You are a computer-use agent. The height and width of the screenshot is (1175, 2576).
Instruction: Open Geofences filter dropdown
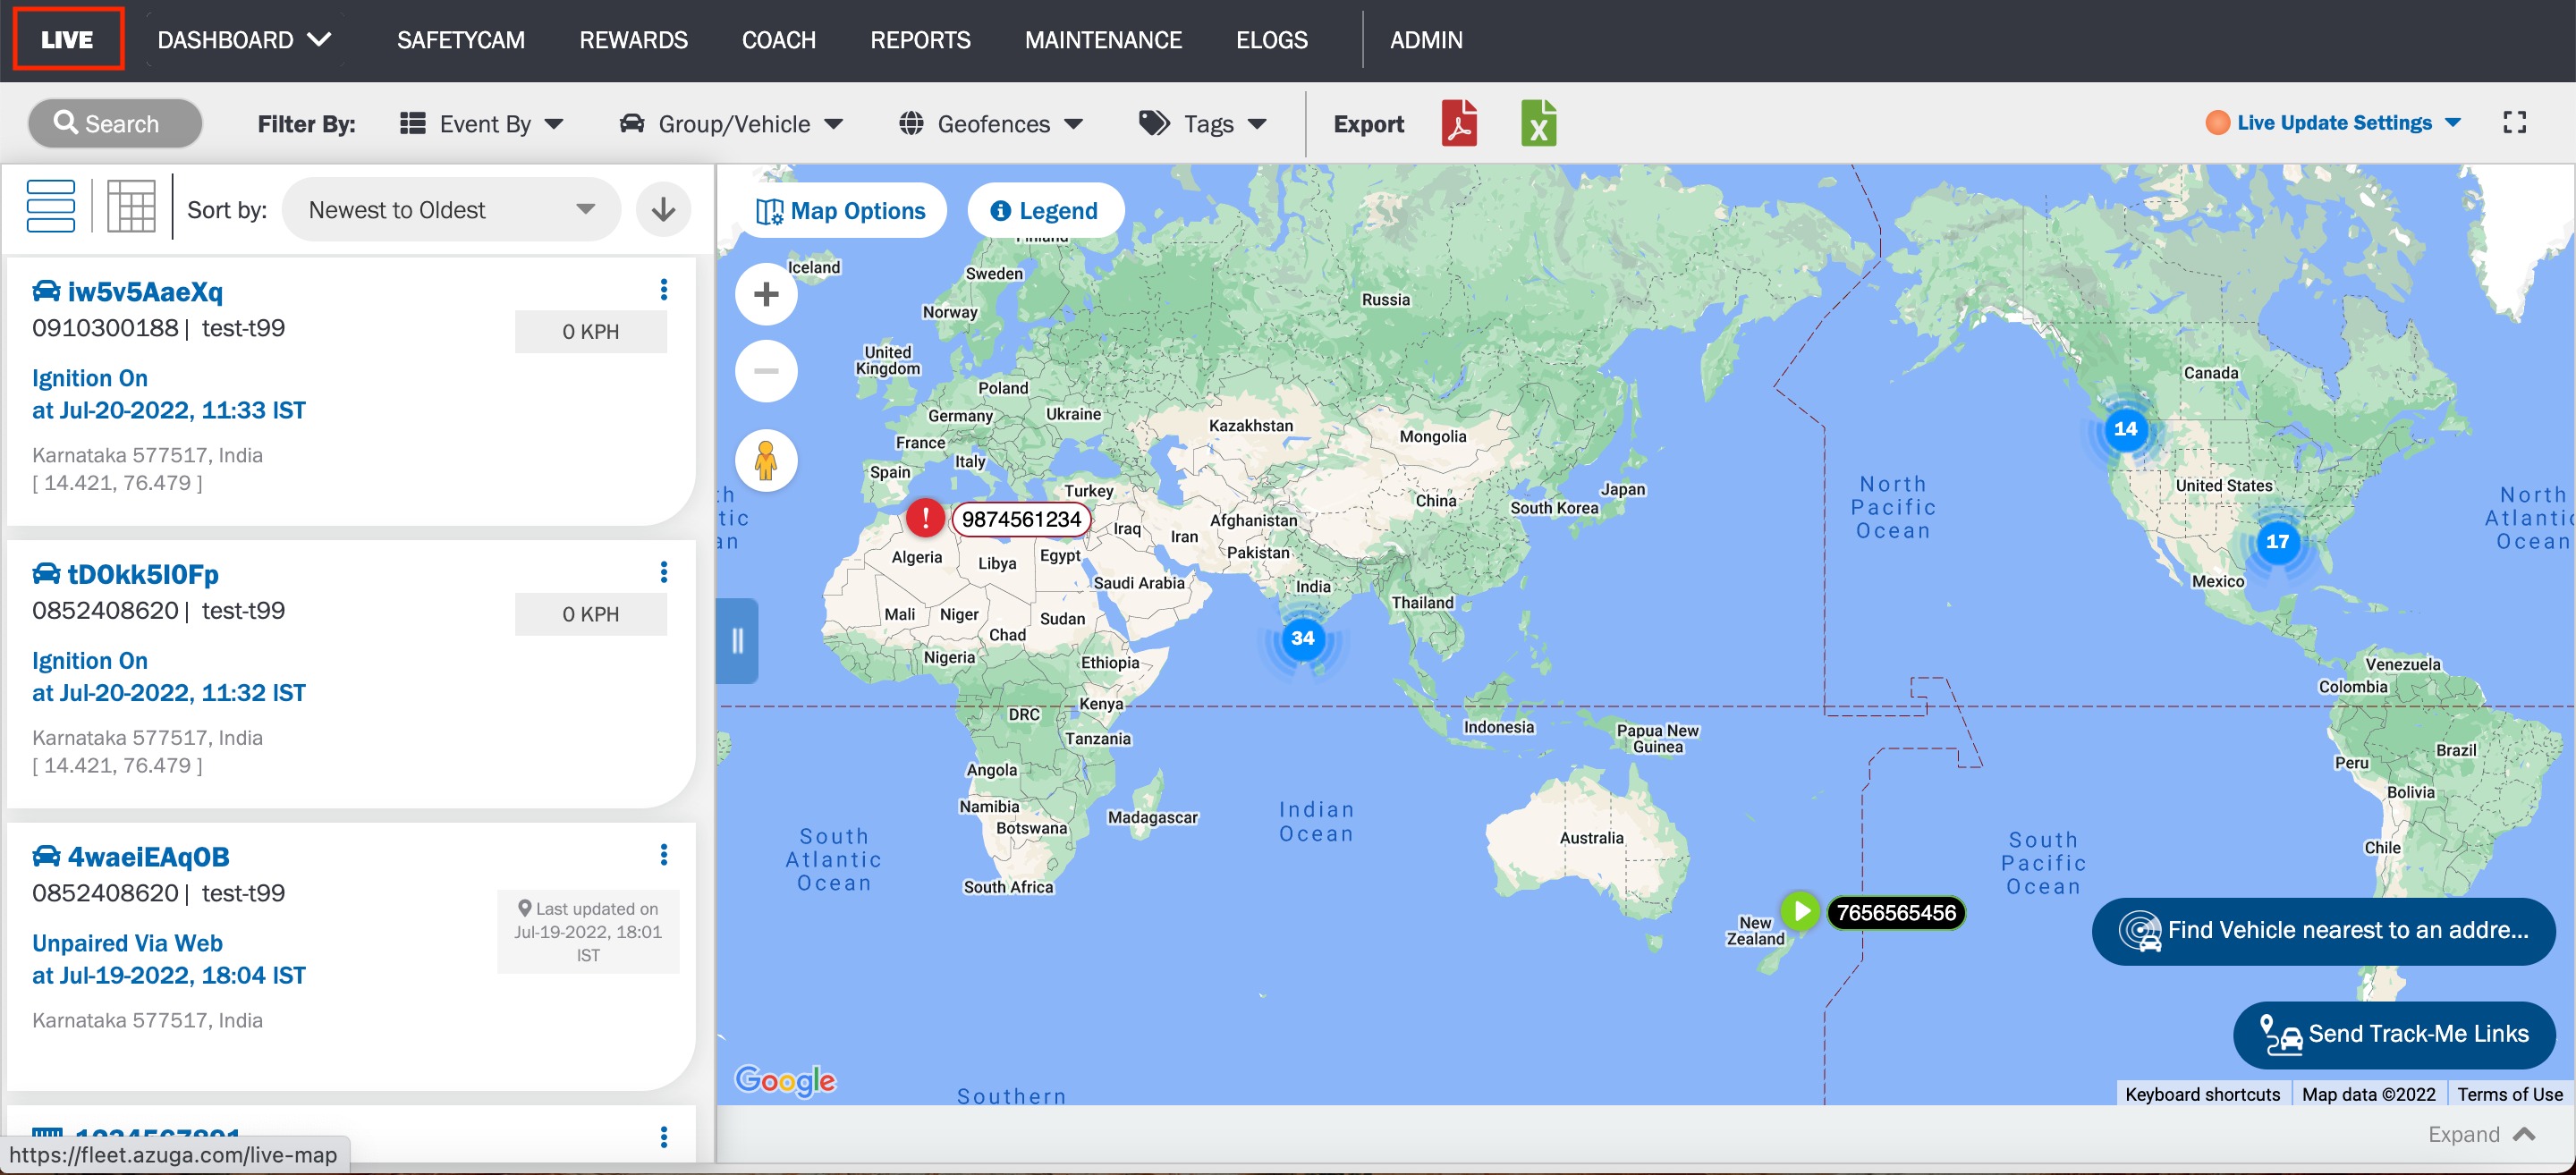[x=991, y=124]
